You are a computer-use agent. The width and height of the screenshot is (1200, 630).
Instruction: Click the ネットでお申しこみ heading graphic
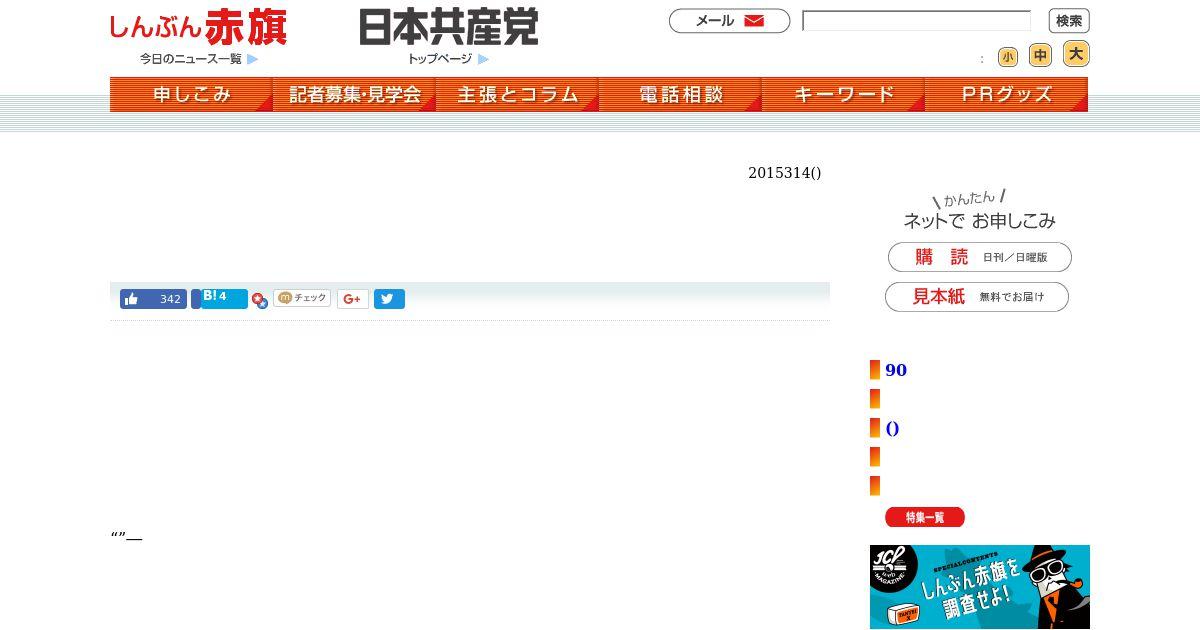pos(979,210)
